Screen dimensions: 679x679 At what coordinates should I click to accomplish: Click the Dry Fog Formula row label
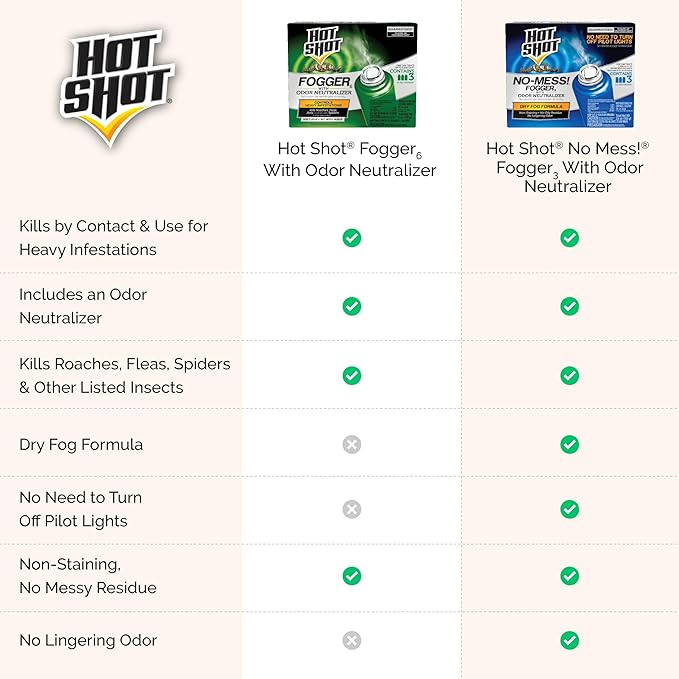pos(81,444)
